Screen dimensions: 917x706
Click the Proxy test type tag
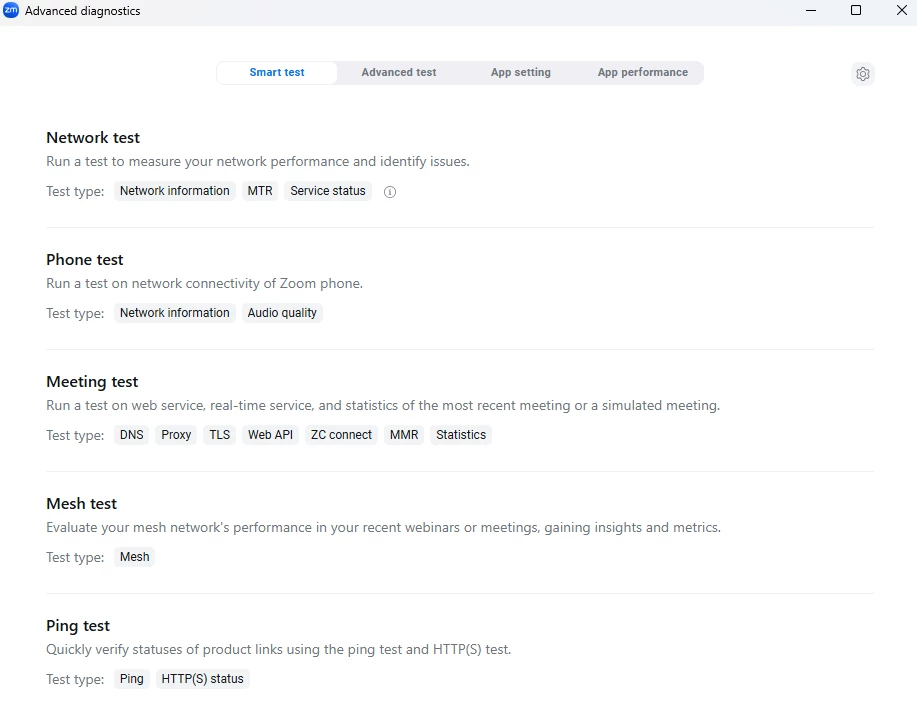click(x=176, y=435)
